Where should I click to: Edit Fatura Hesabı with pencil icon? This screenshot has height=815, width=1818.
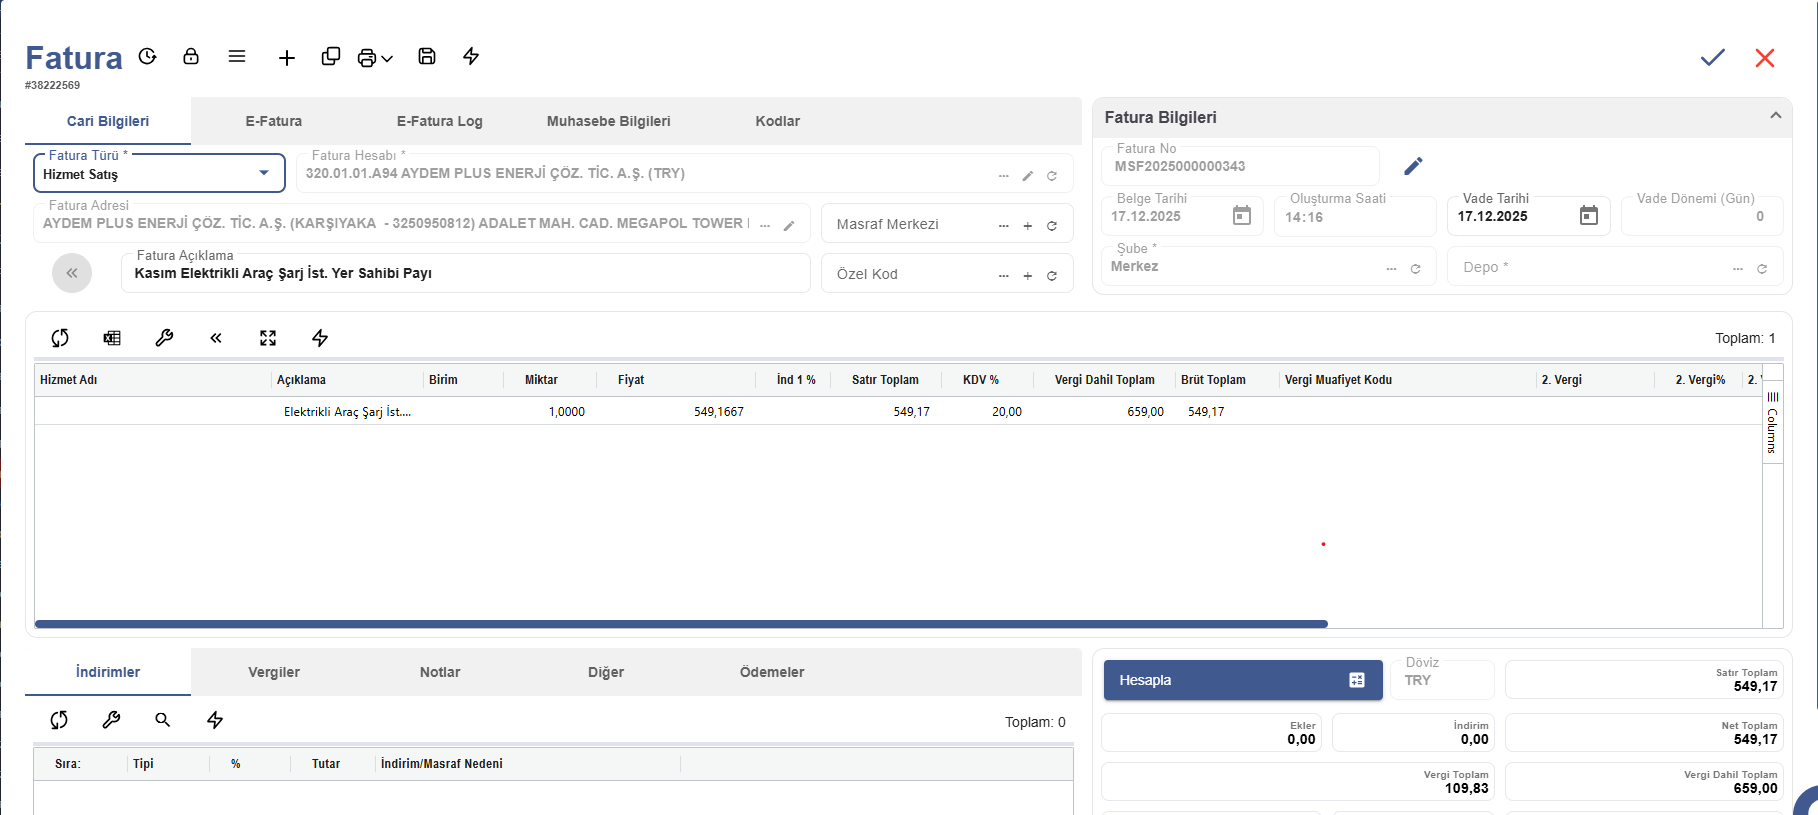click(x=1028, y=176)
